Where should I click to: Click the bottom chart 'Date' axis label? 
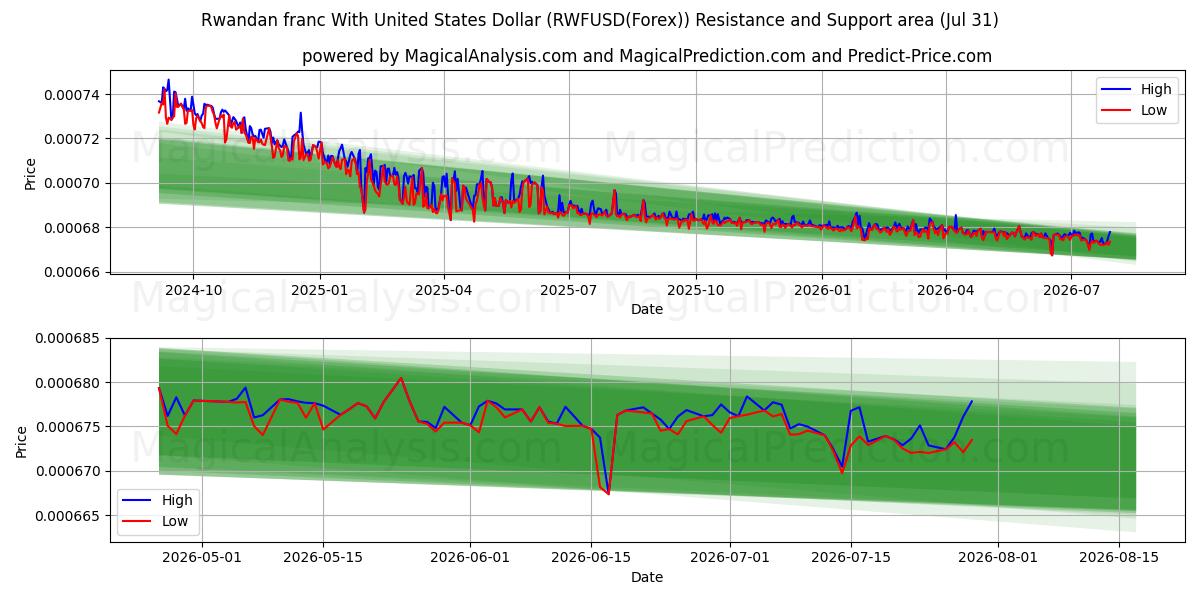(x=647, y=577)
